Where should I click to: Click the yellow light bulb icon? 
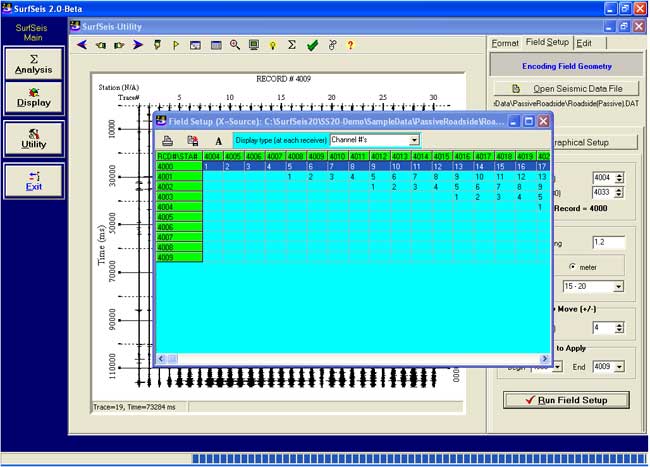(272, 45)
